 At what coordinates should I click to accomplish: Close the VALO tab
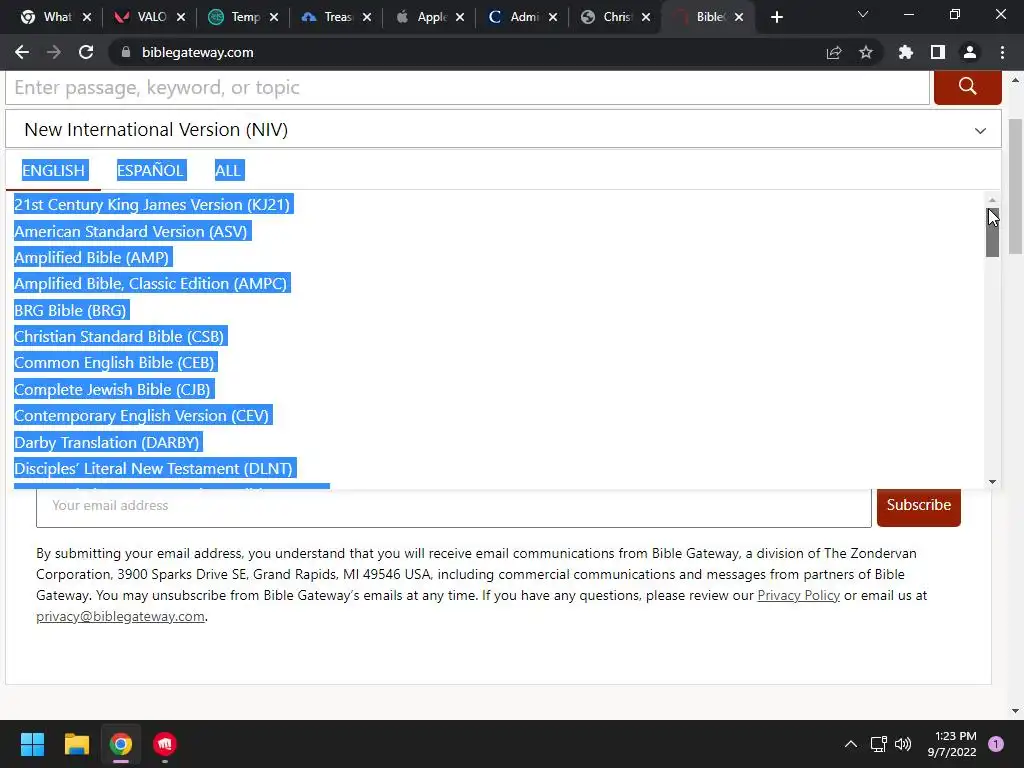click(x=181, y=17)
